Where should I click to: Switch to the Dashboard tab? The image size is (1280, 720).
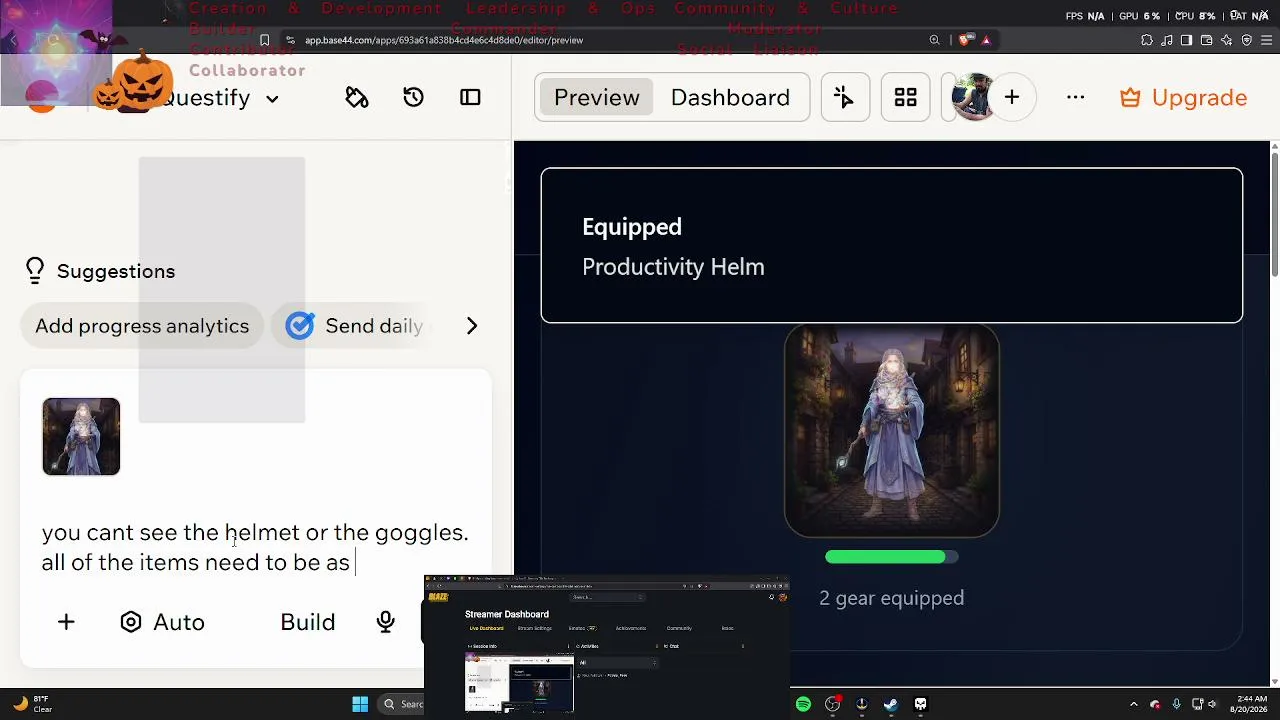coord(730,98)
